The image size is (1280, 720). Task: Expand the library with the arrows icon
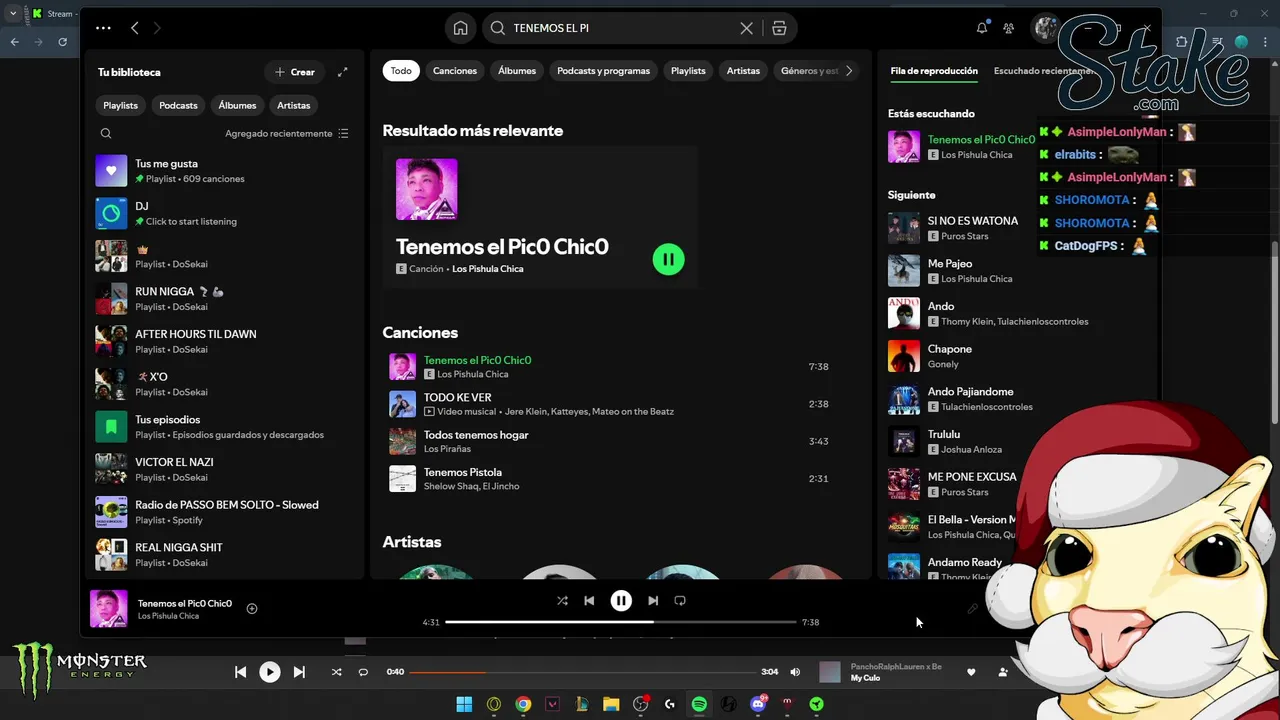pos(342,72)
